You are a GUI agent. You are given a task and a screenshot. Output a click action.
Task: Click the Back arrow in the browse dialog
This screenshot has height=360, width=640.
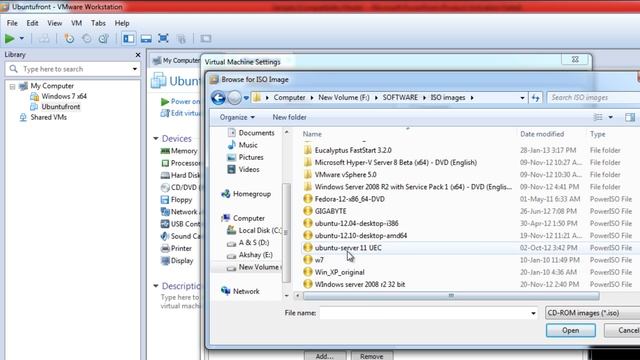(218, 98)
